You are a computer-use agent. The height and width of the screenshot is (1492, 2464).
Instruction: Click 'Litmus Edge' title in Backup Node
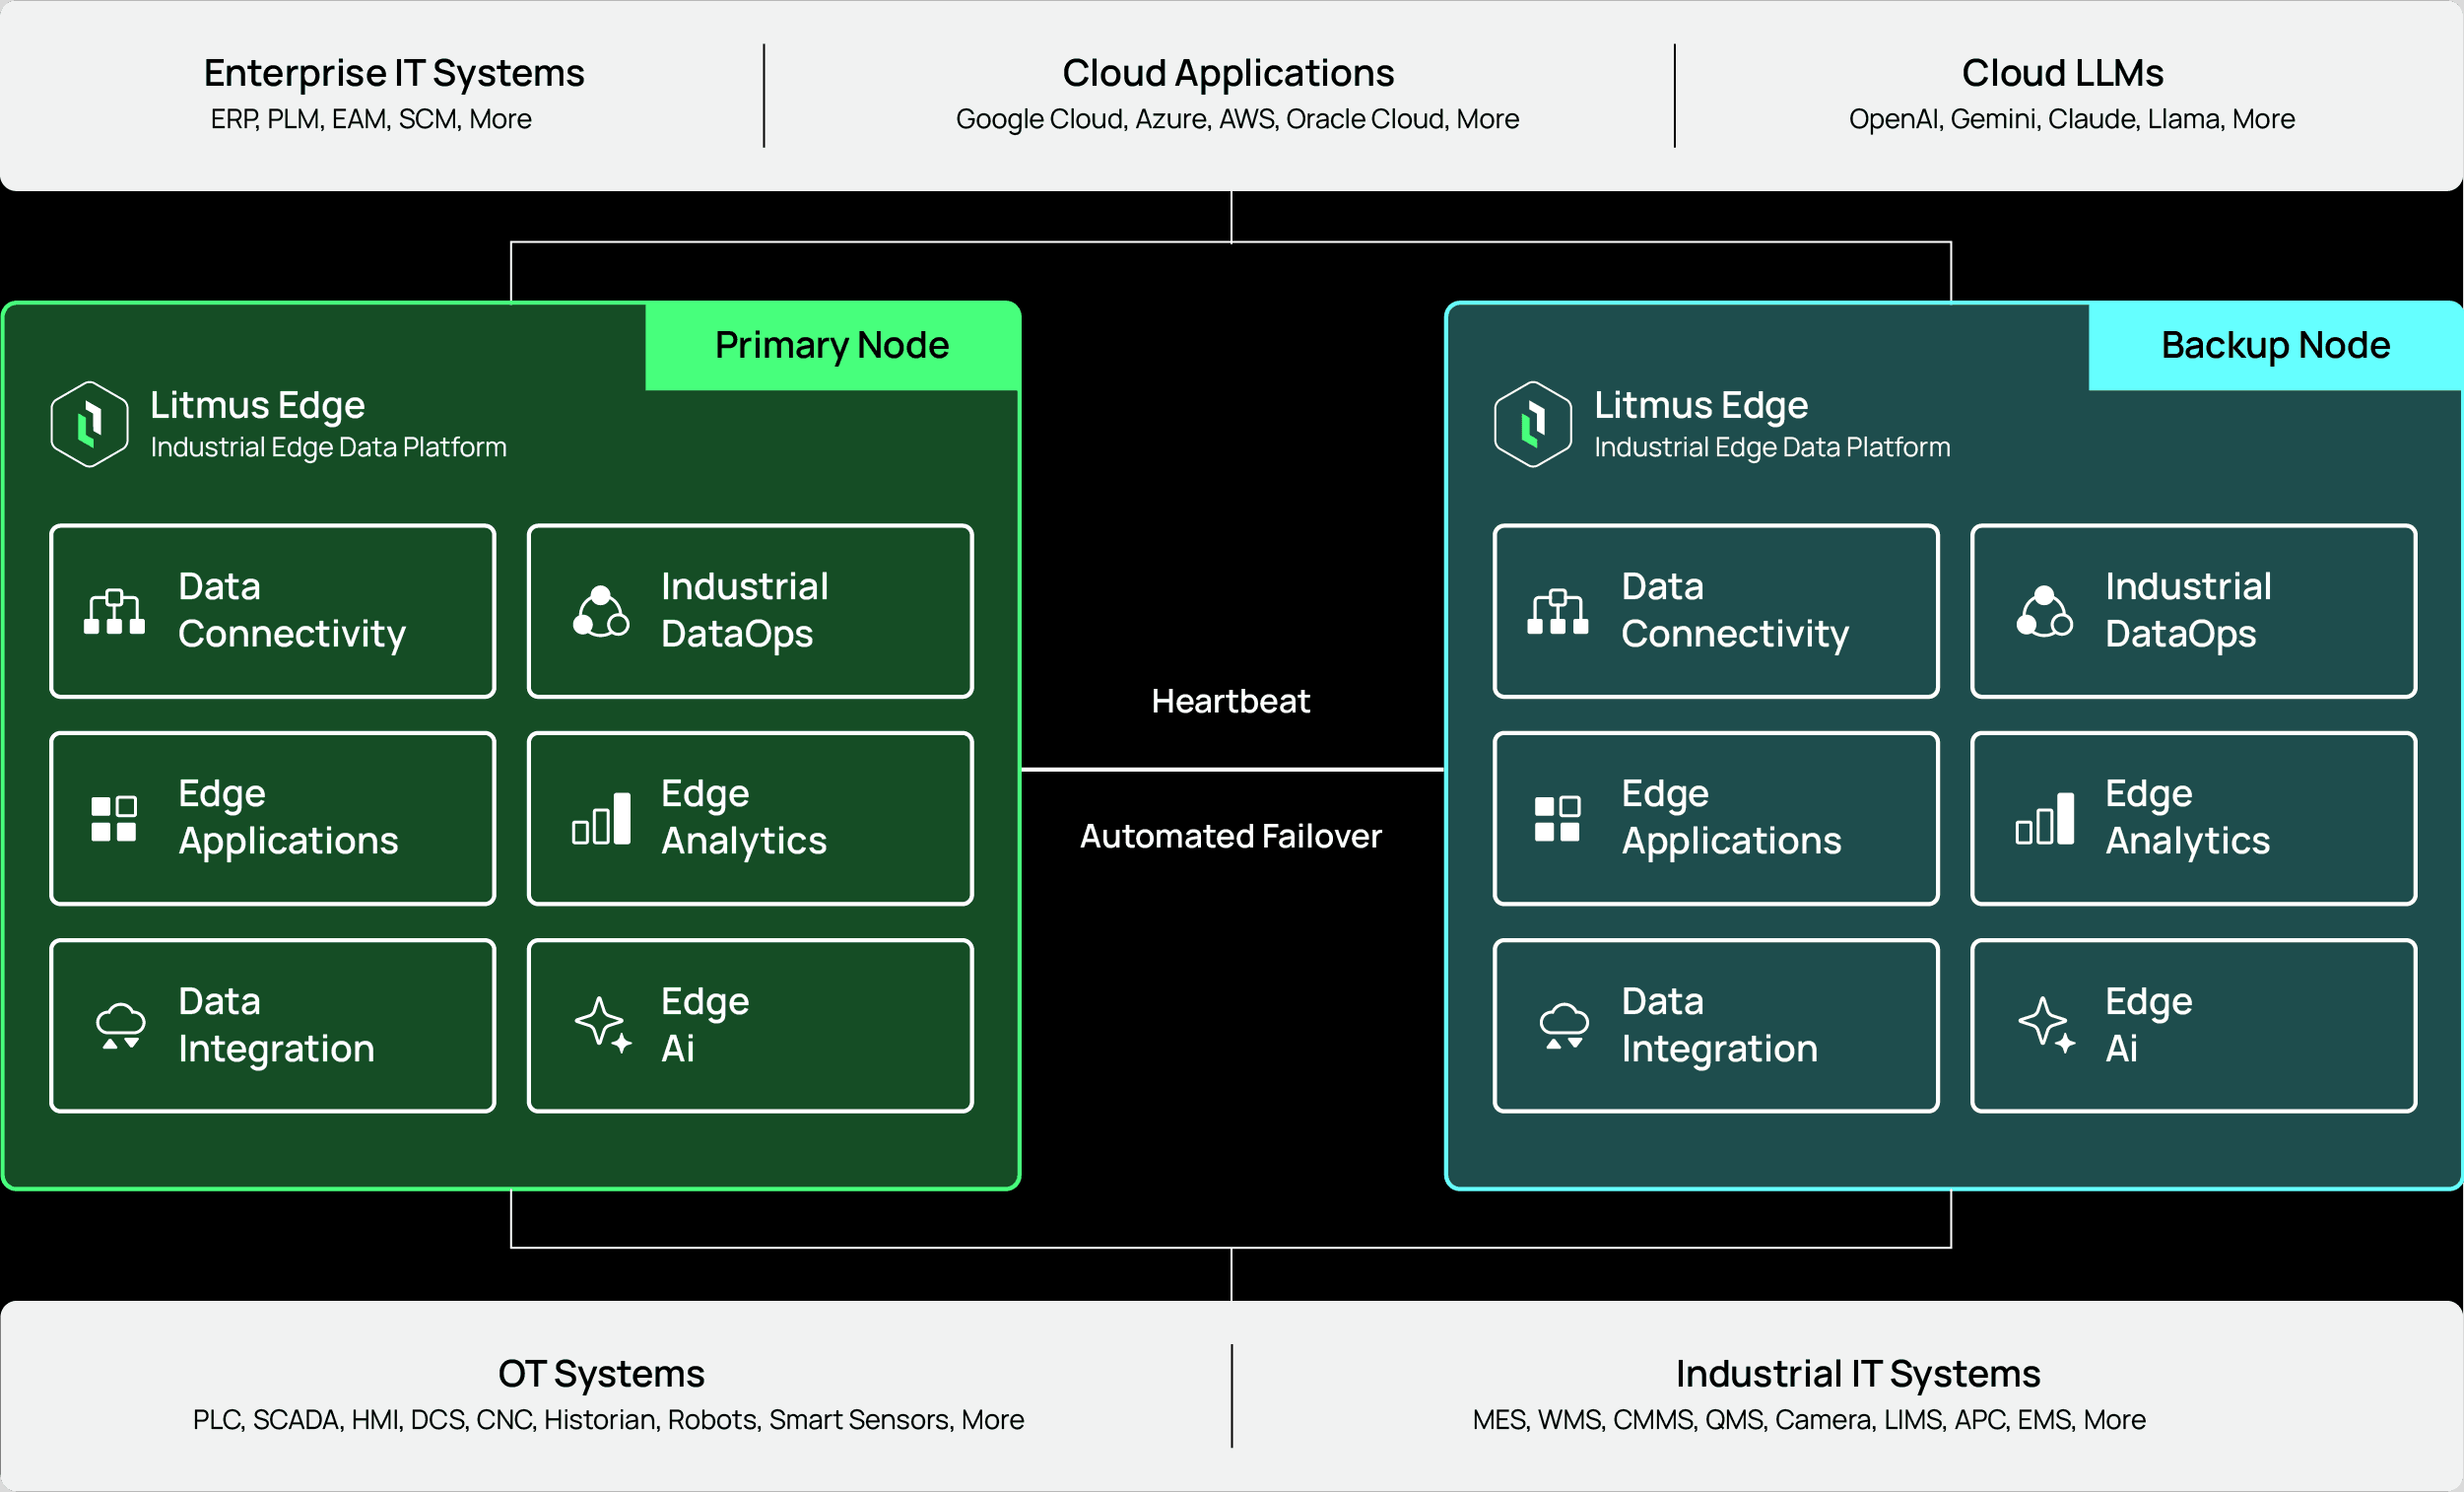(1700, 406)
